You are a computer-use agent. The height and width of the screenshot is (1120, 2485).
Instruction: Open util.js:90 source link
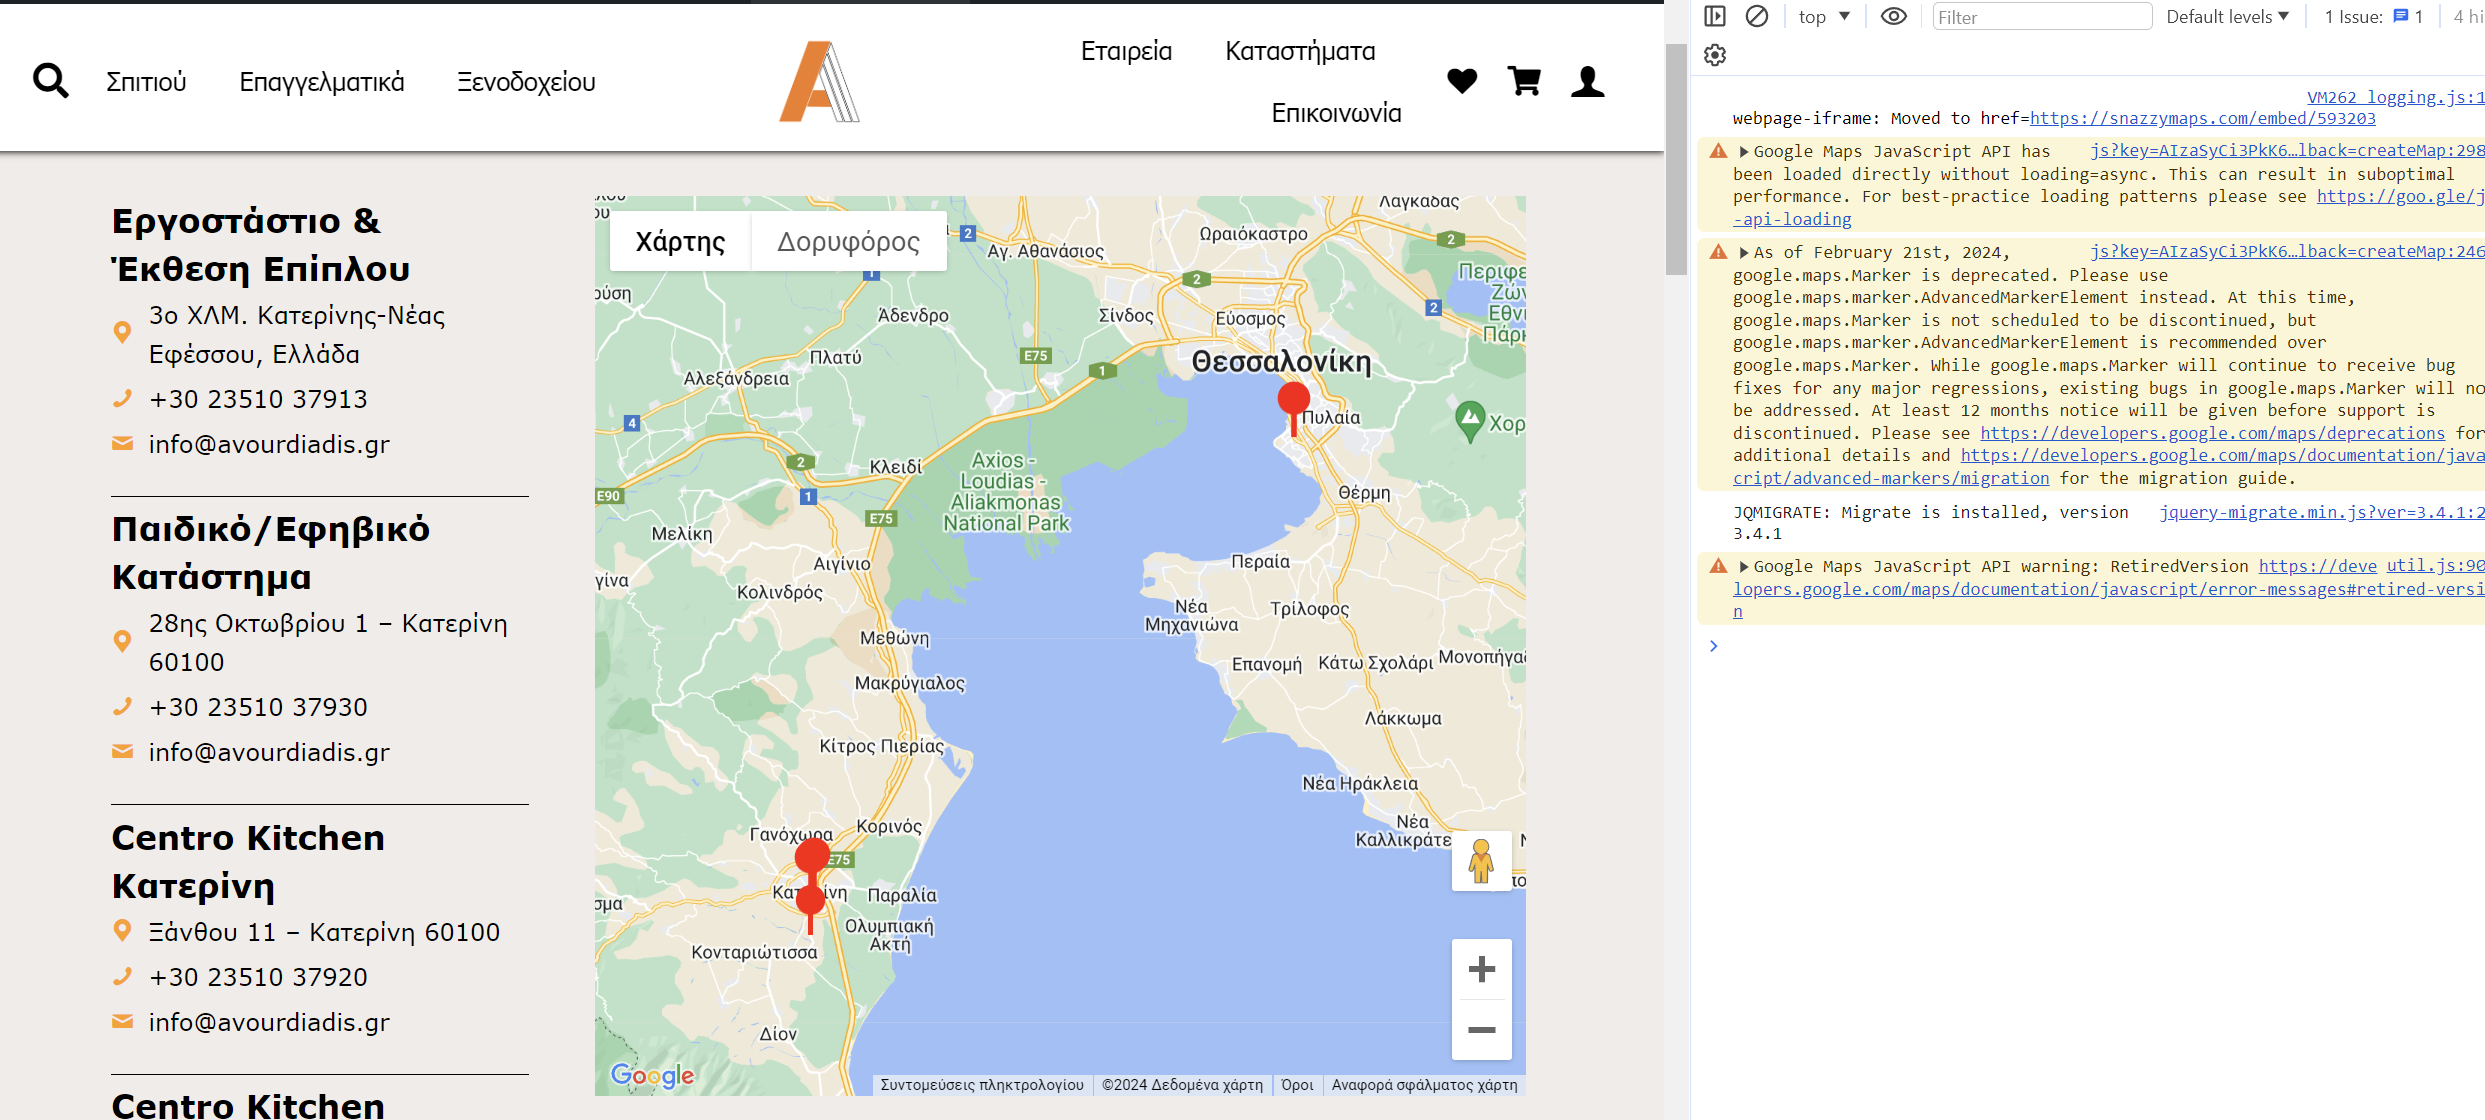point(2435,566)
